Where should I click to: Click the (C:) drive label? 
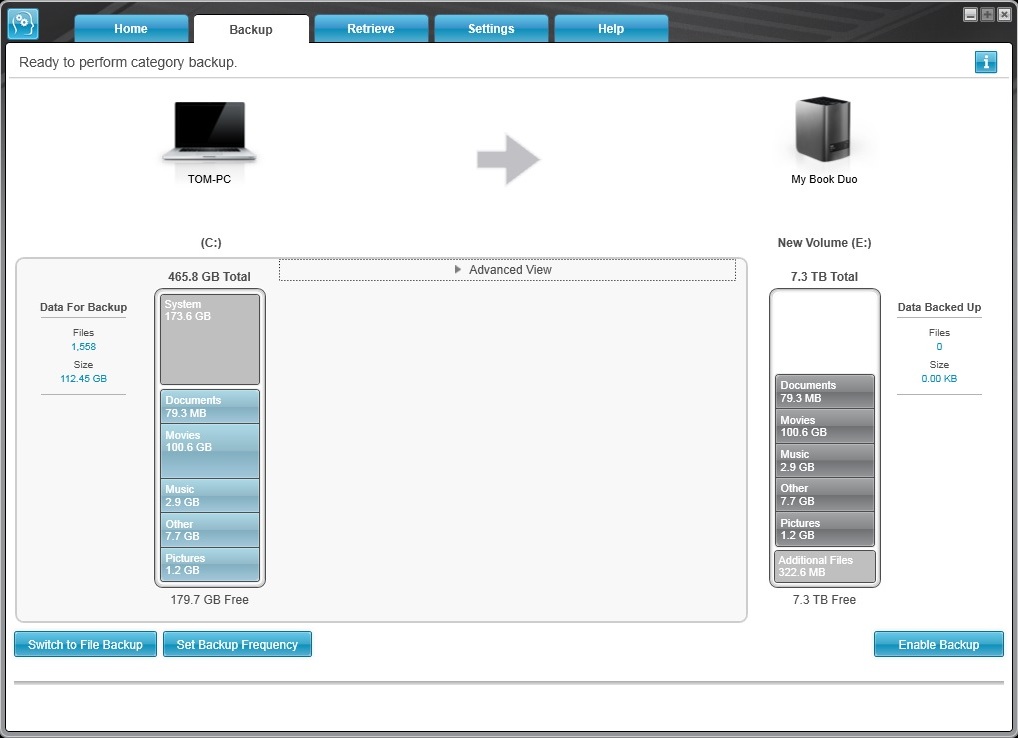pos(211,243)
